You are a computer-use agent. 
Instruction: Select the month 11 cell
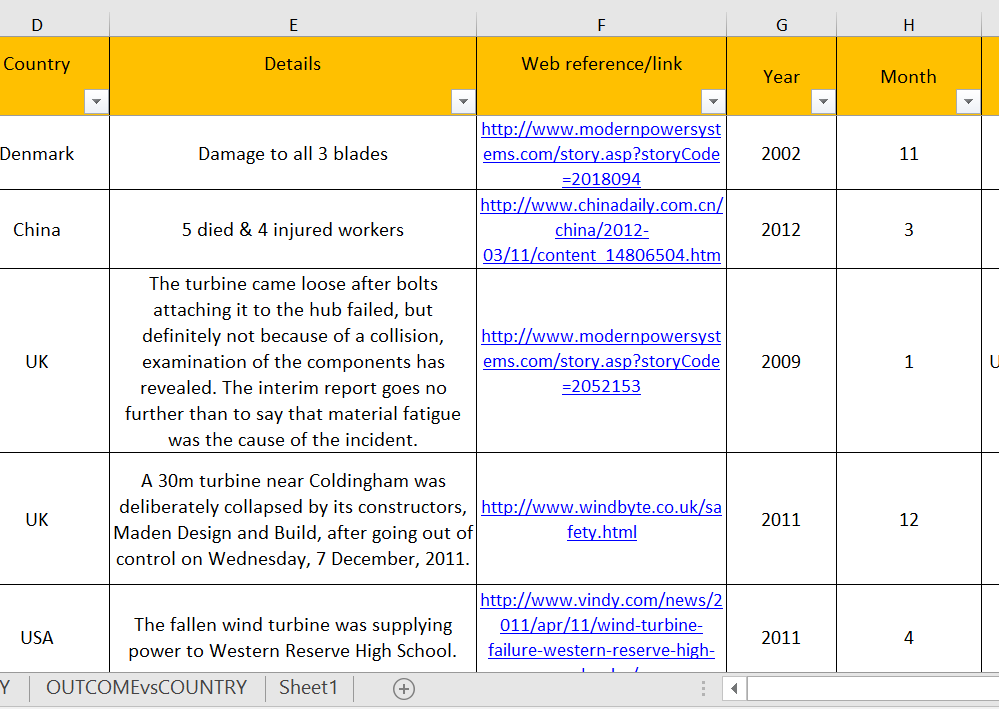(909, 154)
